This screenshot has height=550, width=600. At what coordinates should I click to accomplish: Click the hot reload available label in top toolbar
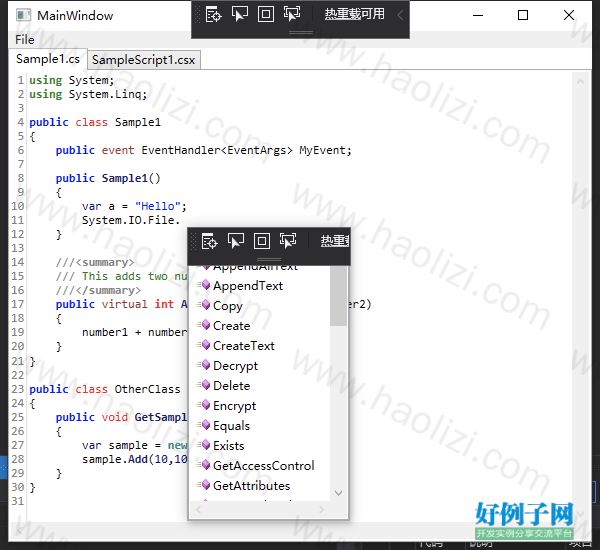tap(354, 14)
